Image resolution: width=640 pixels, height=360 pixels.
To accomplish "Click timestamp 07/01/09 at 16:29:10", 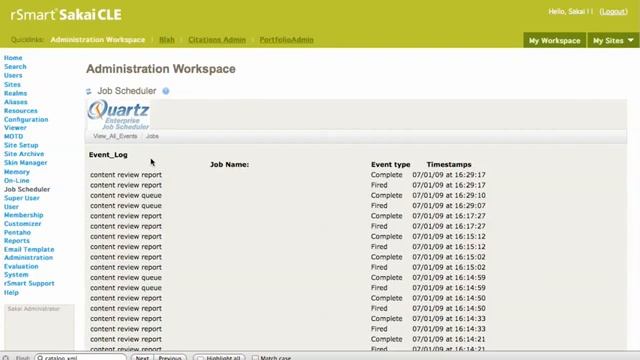I will [x=449, y=196].
